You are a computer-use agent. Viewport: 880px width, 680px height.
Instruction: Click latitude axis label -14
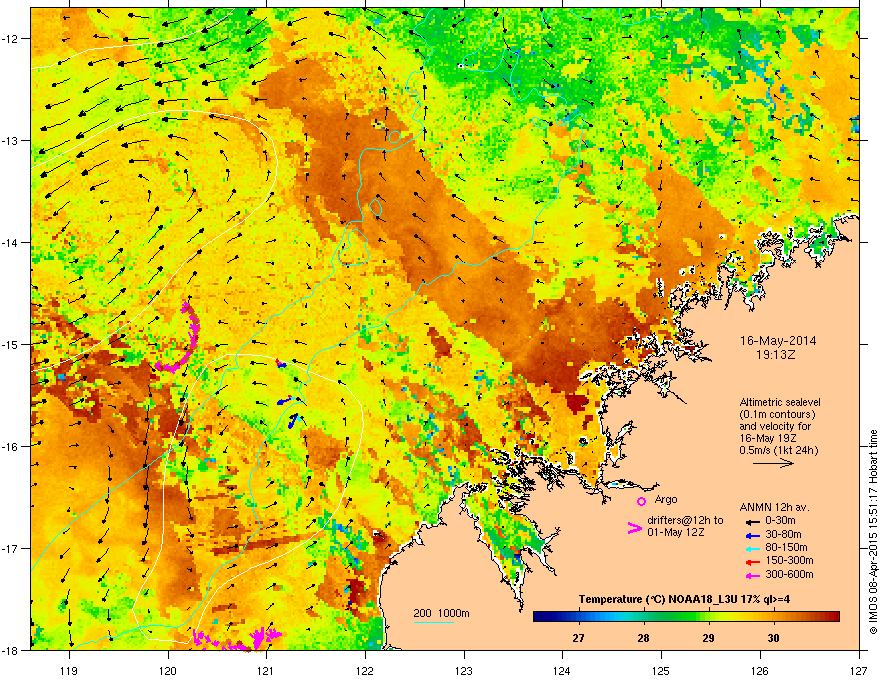click(x=10, y=243)
